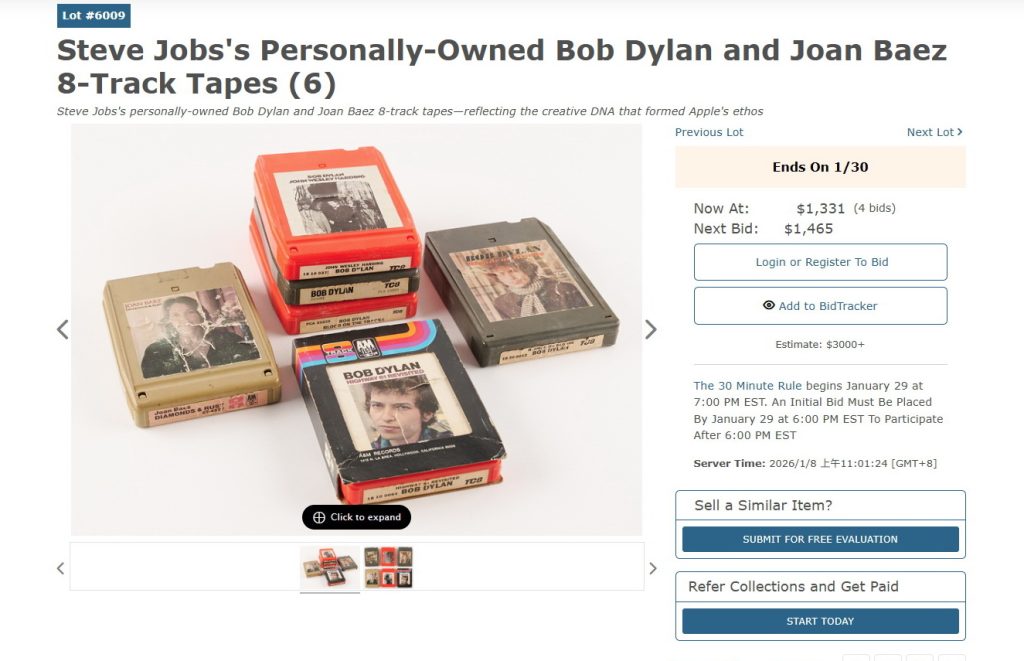
Task: Click the Lot #6009 badge
Action: [x=94, y=16]
